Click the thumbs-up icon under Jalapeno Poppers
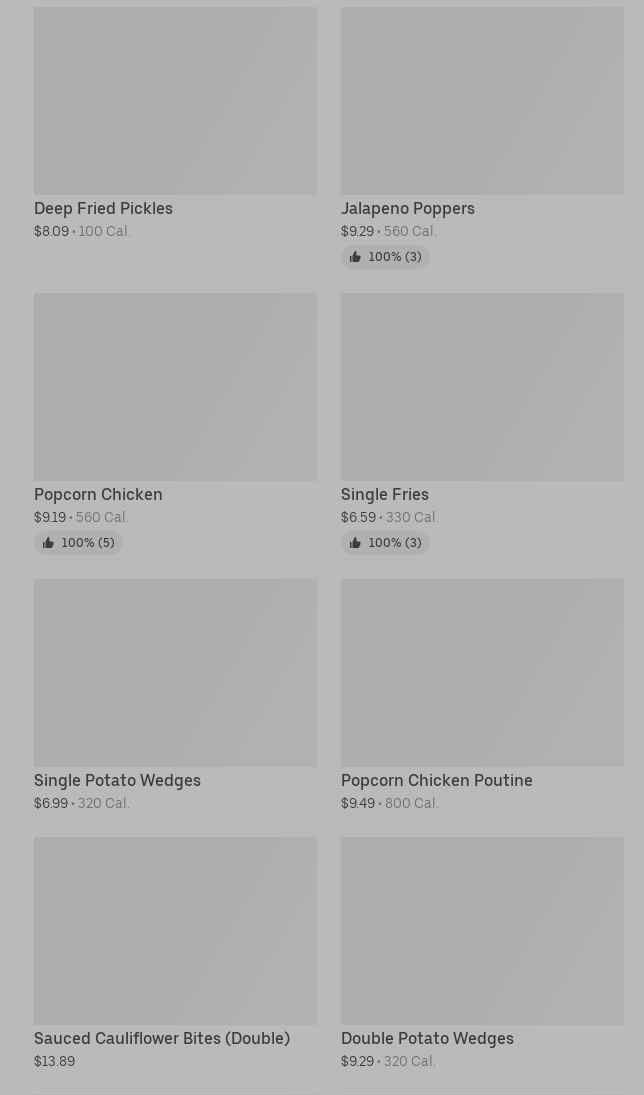Viewport: 644px width, 1095px height. (x=355, y=257)
